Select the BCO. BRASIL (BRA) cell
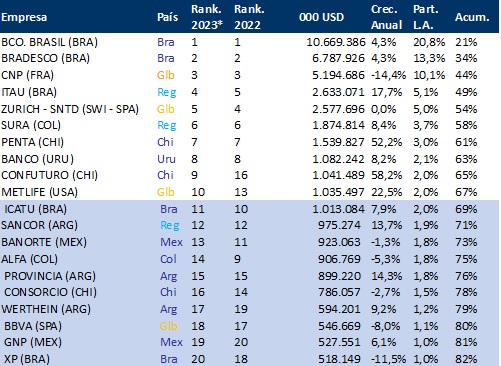This screenshot has height=366, width=501. click(49, 42)
